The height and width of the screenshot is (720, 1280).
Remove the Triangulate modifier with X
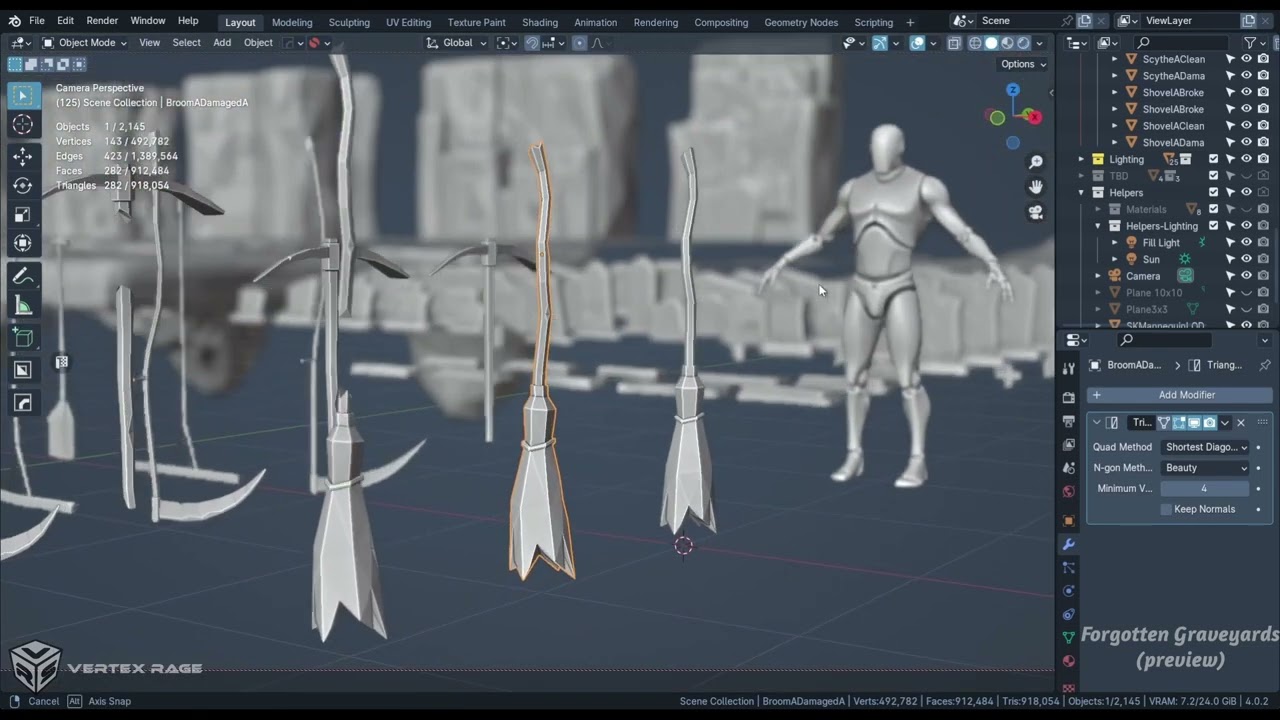(1241, 423)
